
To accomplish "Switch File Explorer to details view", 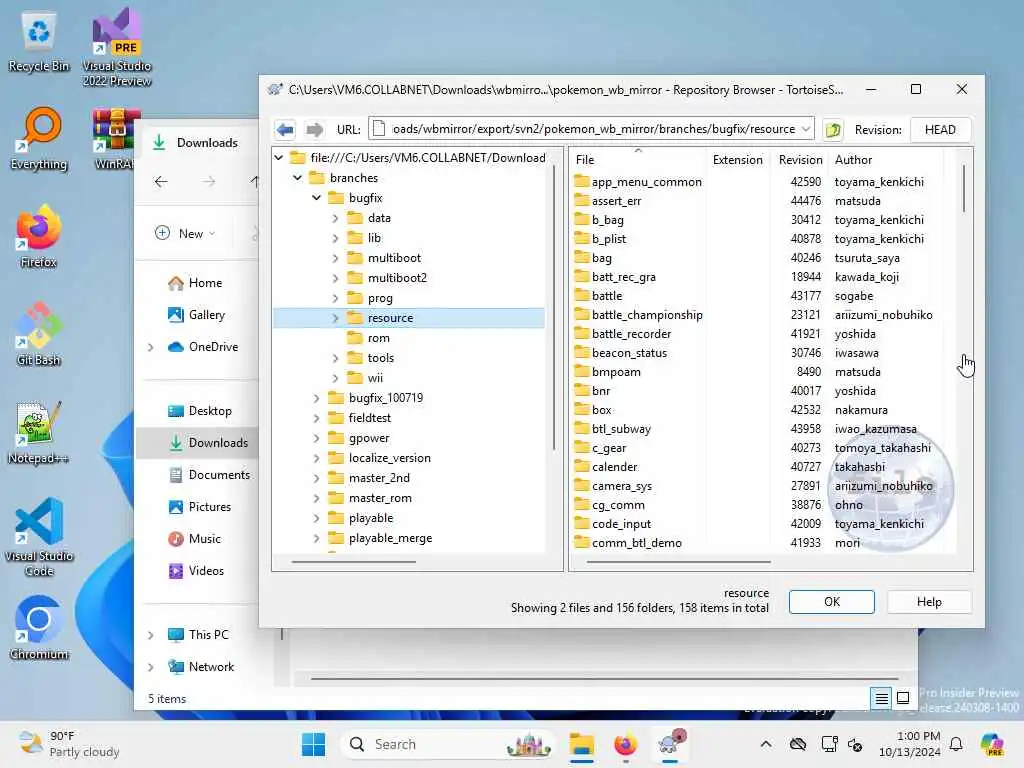I will (881, 699).
